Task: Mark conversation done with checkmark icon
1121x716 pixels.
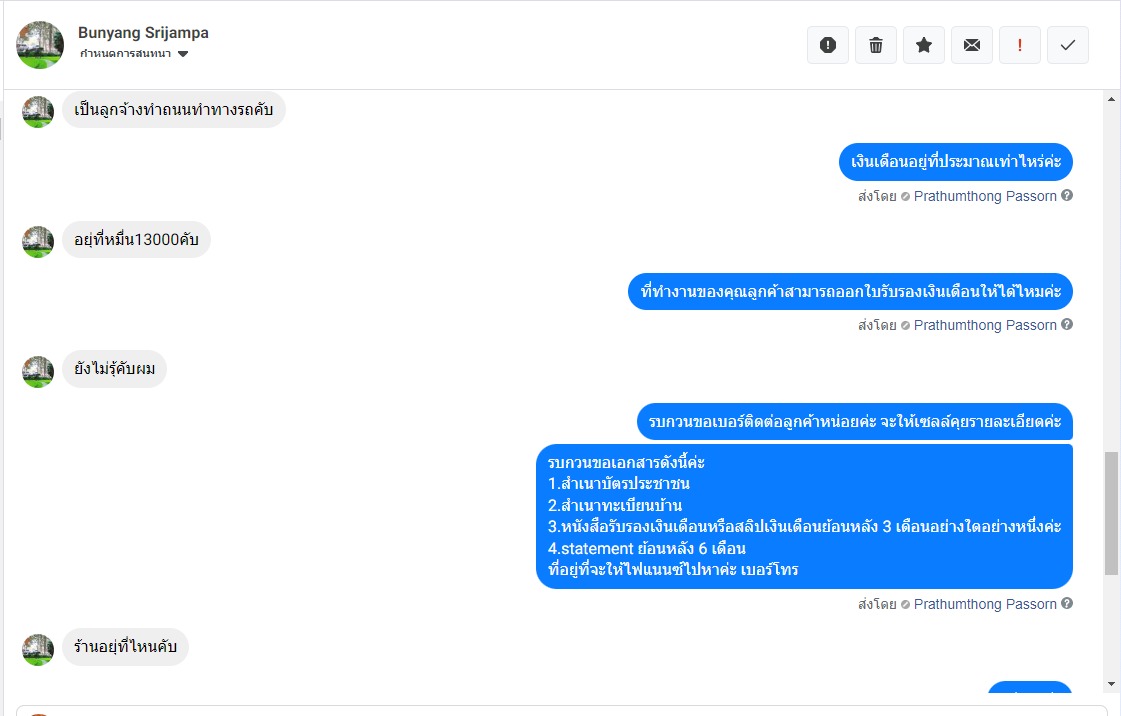Action: [x=1067, y=45]
